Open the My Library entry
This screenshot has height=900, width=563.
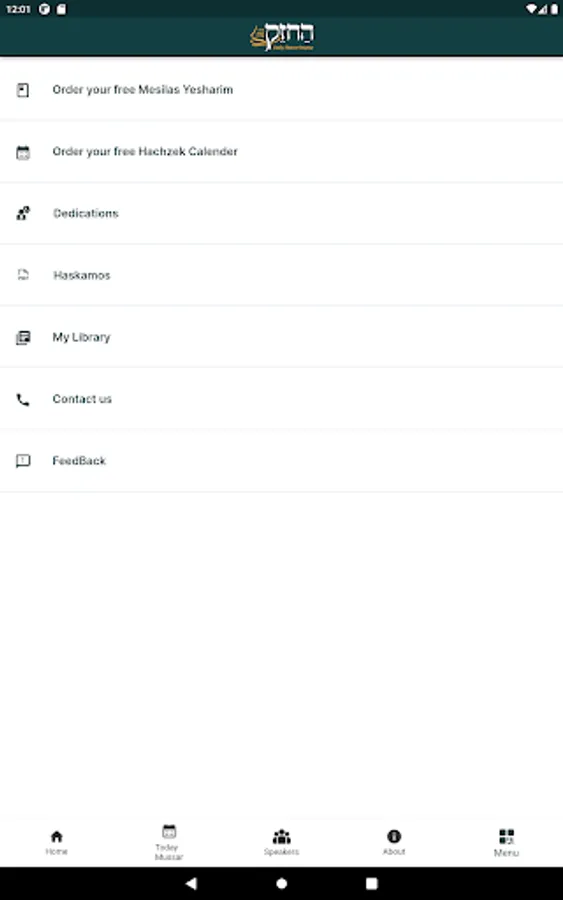(281, 337)
